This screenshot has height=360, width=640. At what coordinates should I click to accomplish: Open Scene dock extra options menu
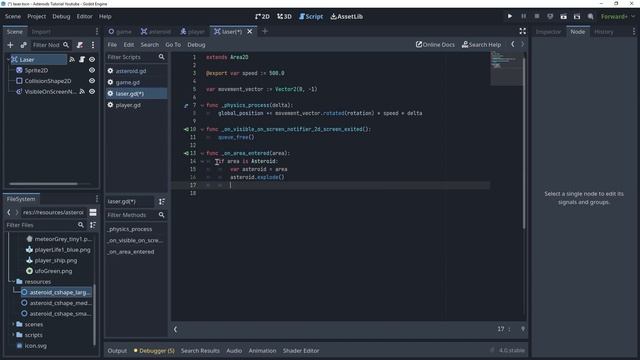(93, 45)
